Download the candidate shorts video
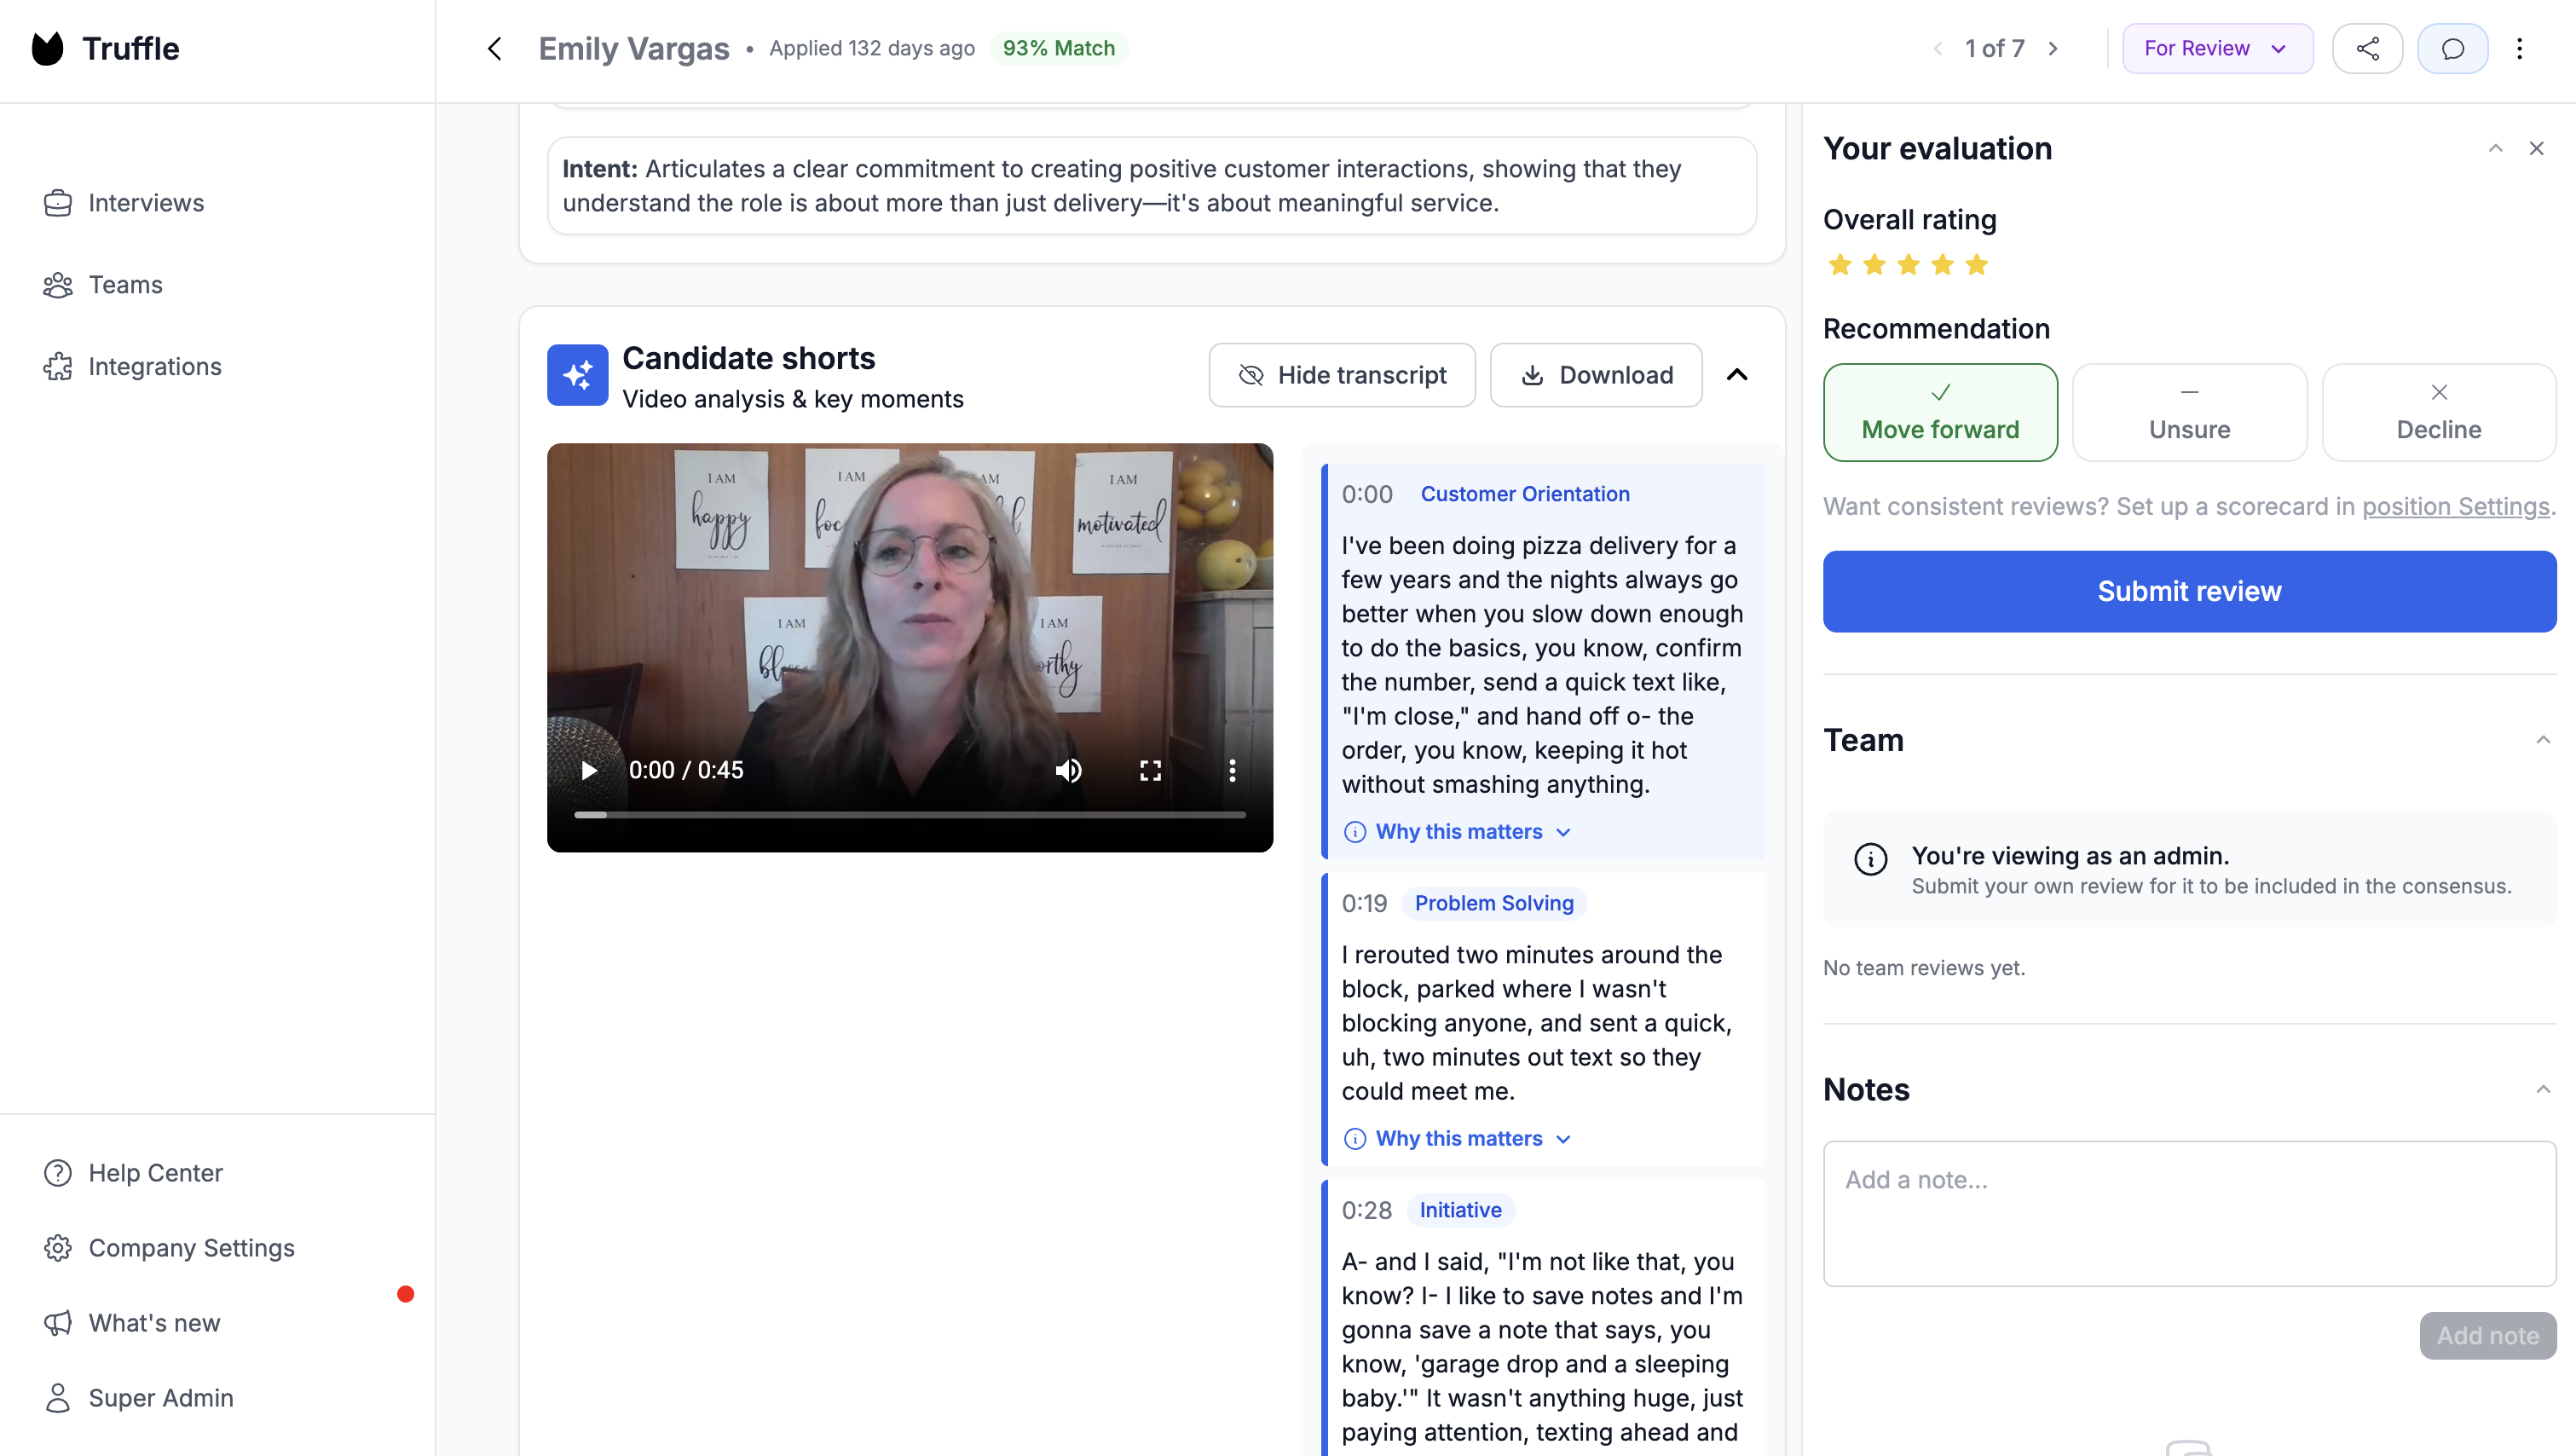This screenshot has width=2576, height=1456. pyautogui.click(x=1596, y=375)
